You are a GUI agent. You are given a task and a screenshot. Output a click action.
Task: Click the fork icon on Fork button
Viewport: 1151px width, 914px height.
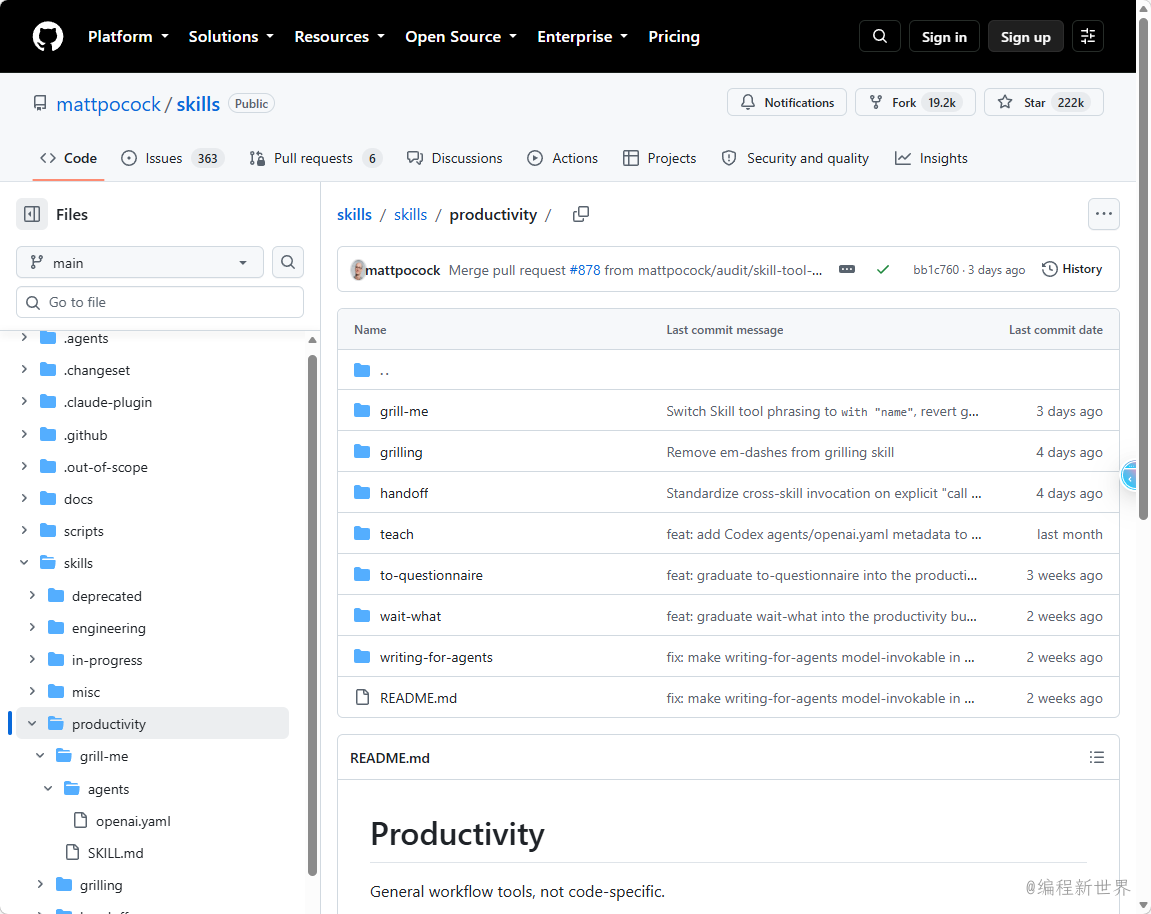click(x=876, y=102)
